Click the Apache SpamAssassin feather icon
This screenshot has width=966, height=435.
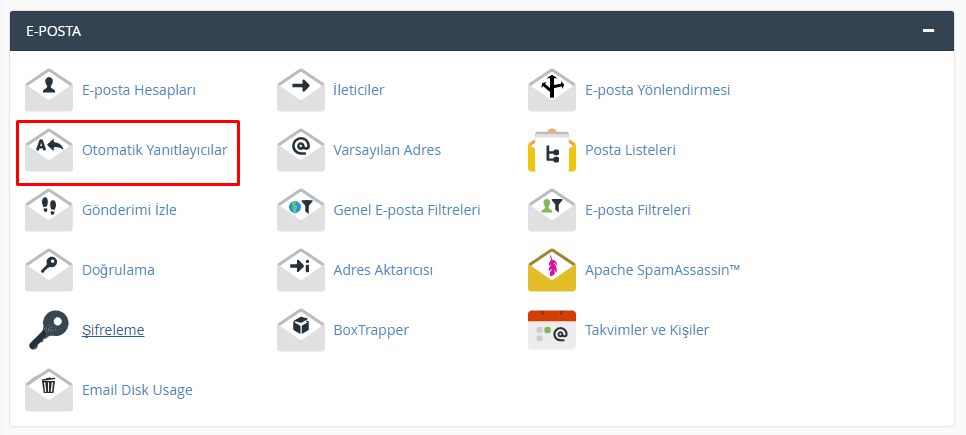[x=552, y=270]
